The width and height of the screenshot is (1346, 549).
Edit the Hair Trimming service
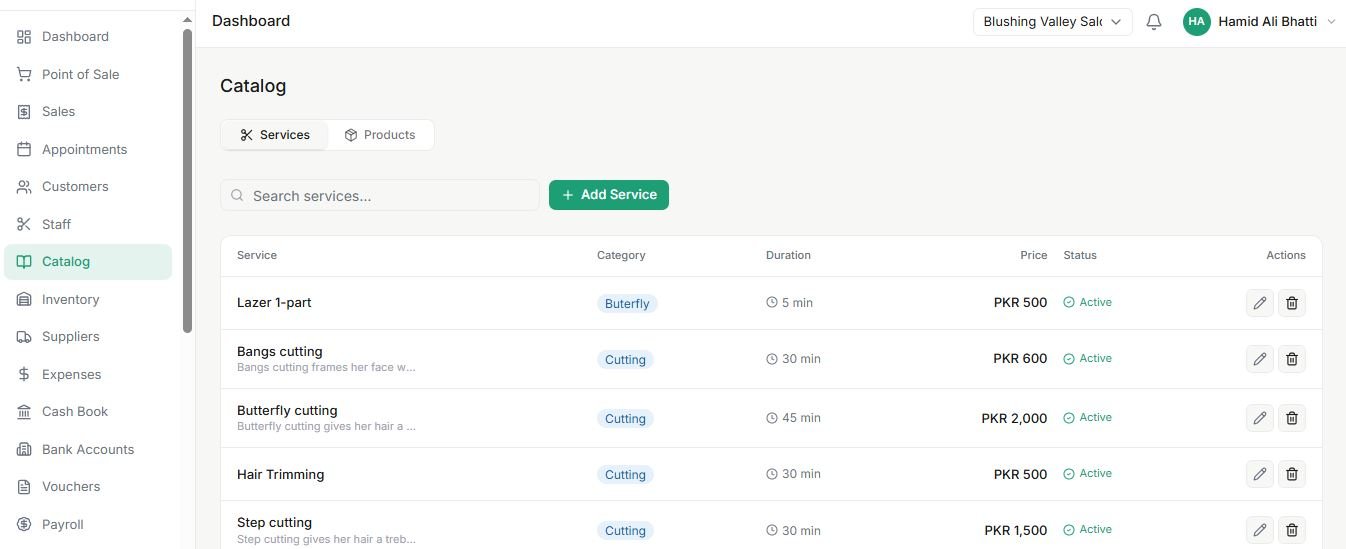[x=1260, y=474]
